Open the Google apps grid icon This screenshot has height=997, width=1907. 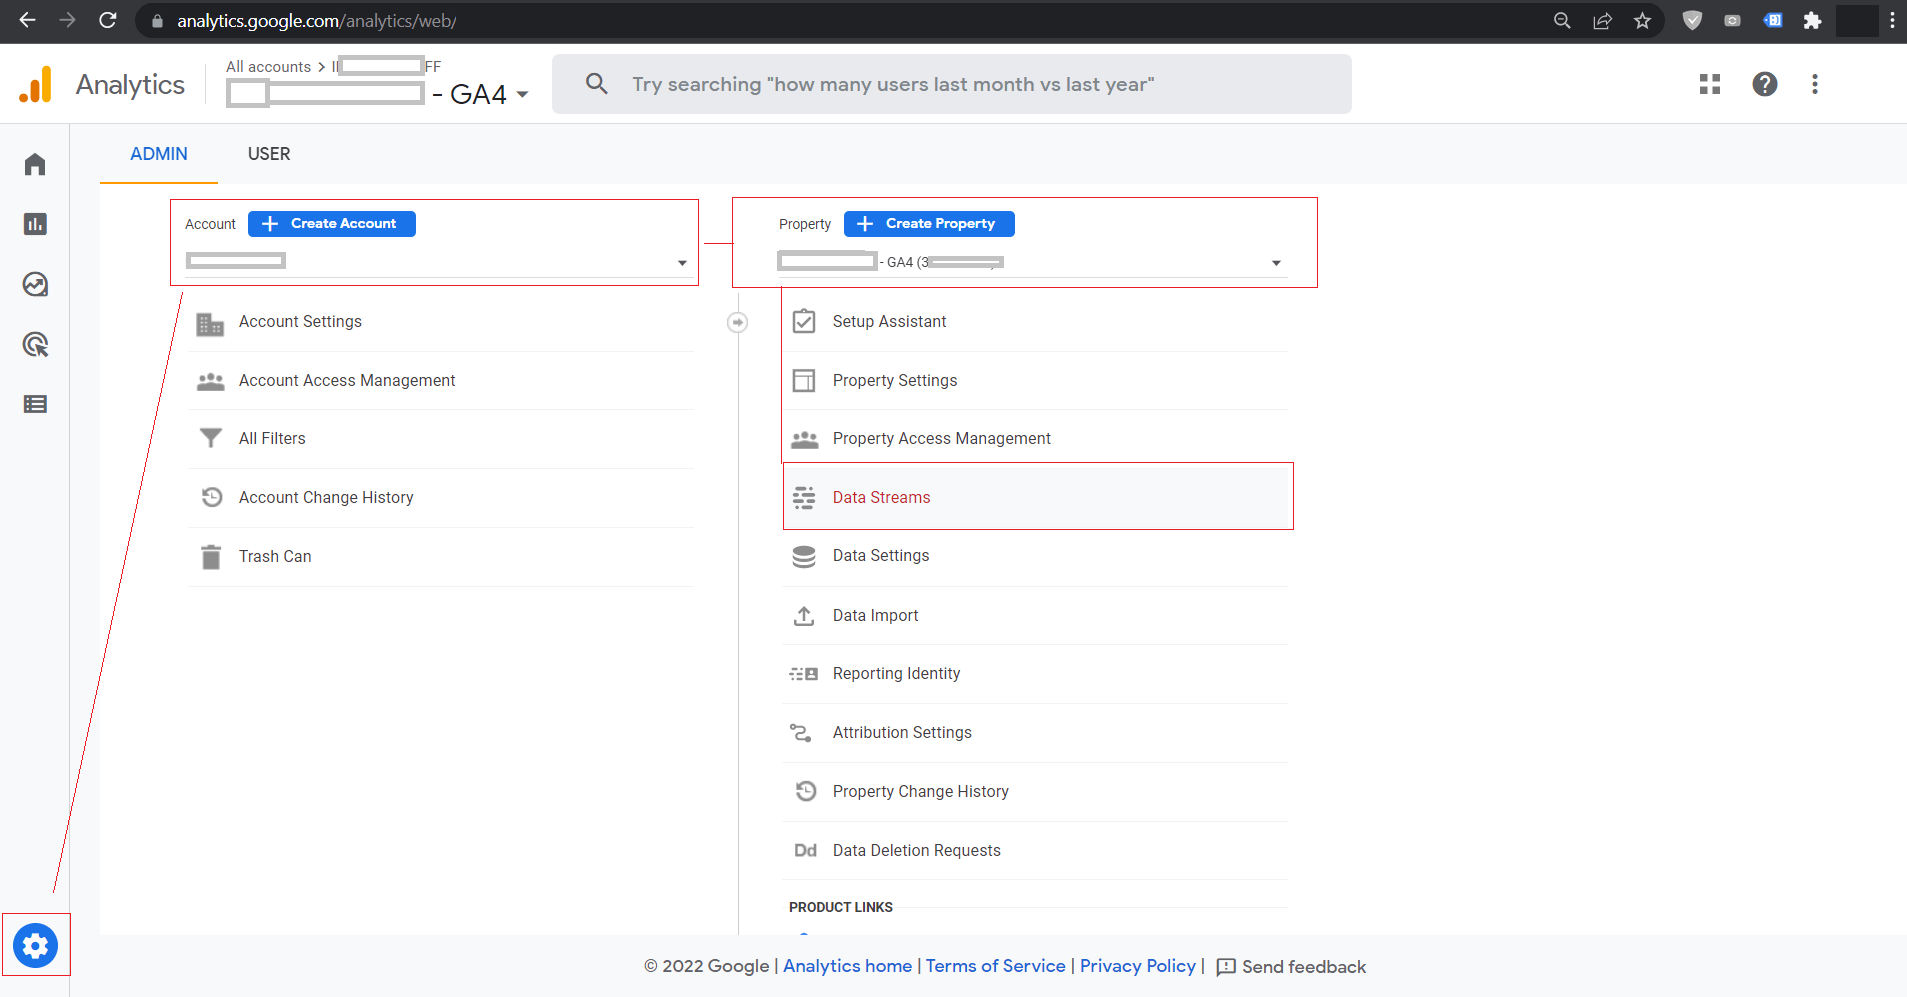(1710, 84)
